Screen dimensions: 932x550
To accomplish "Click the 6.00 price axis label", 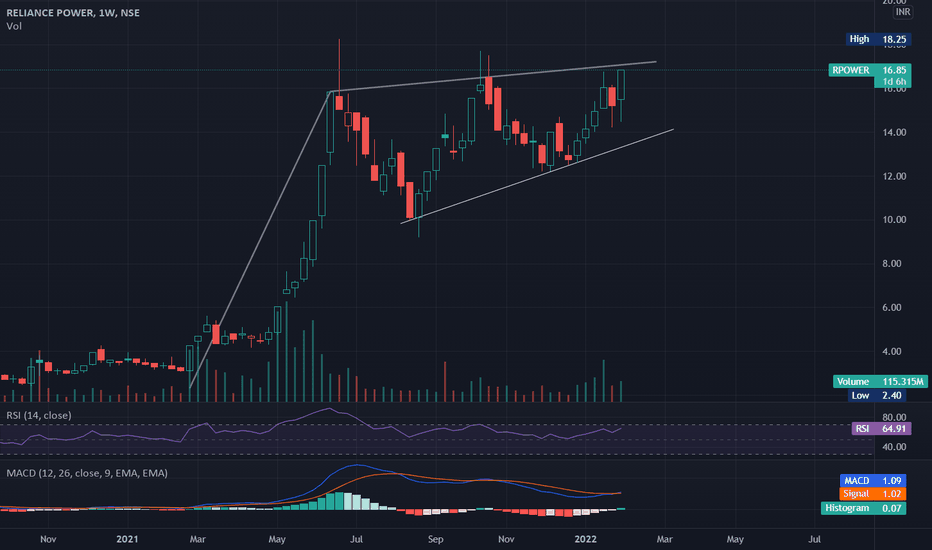I will point(892,308).
